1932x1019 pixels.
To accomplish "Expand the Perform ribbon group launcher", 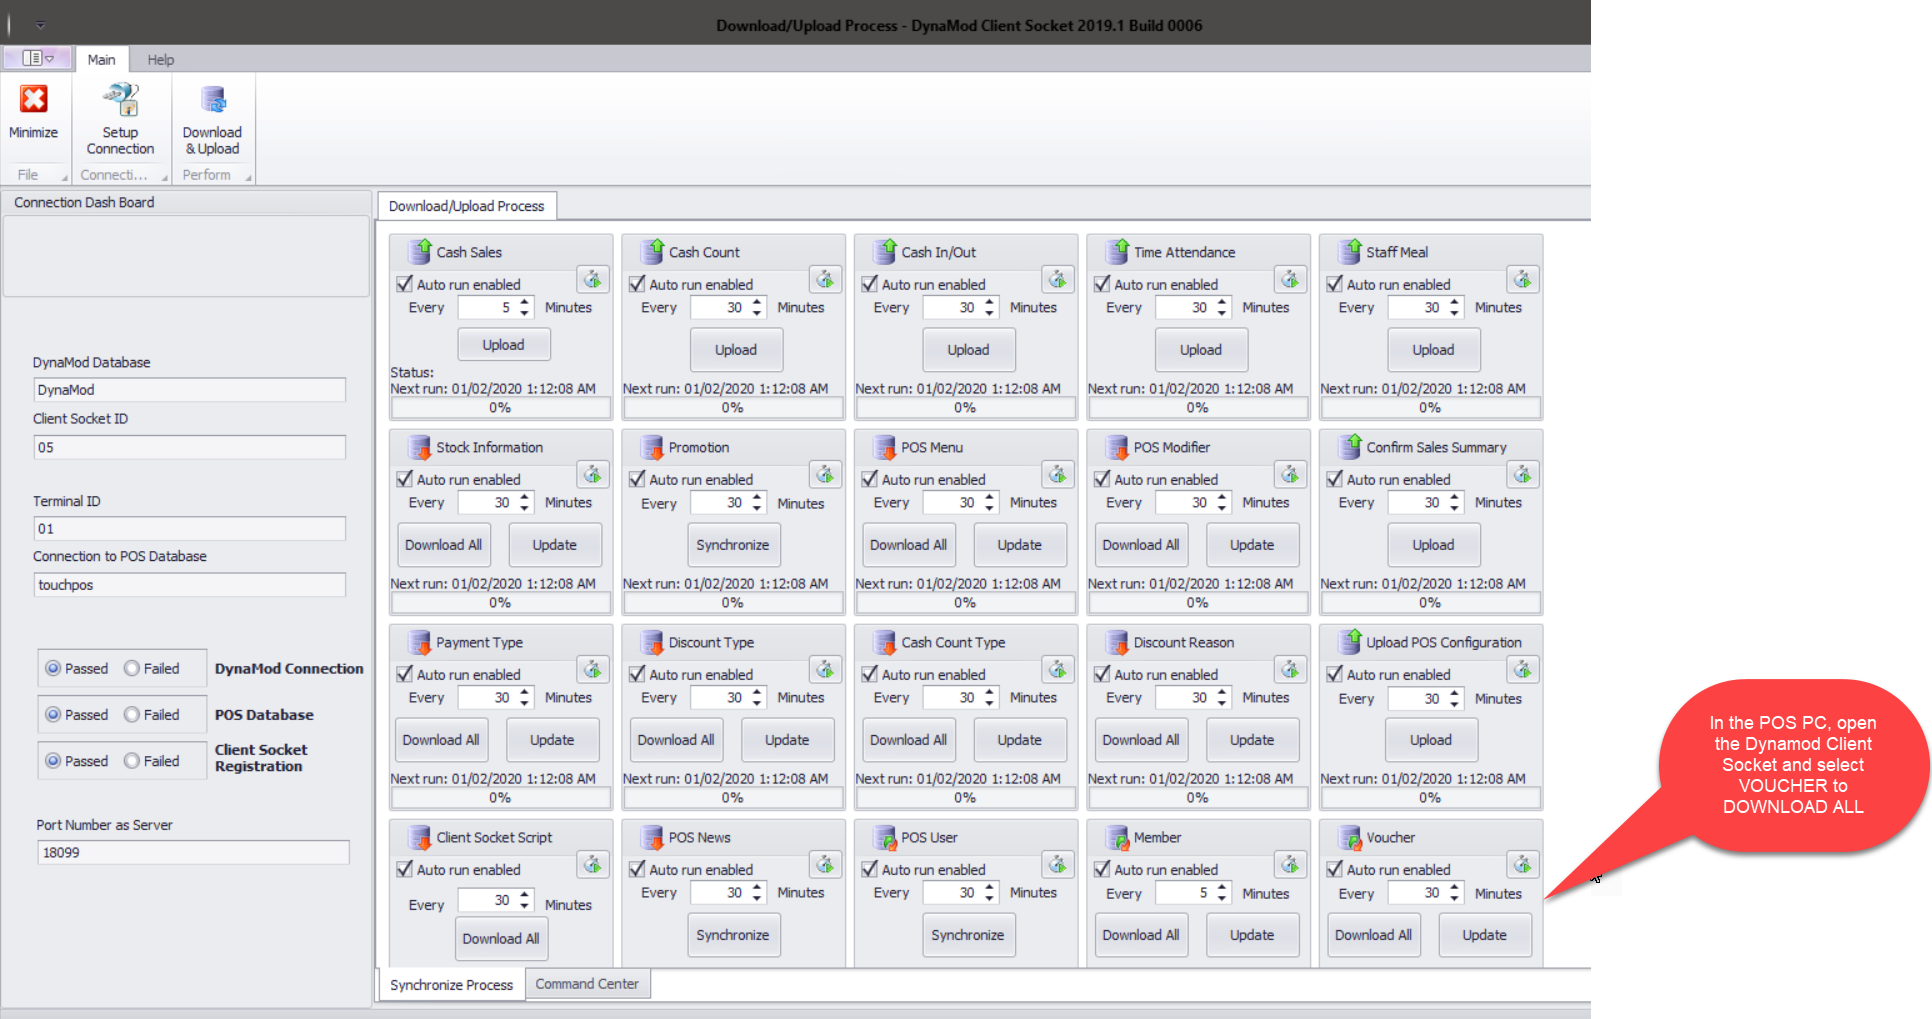I will (x=248, y=177).
